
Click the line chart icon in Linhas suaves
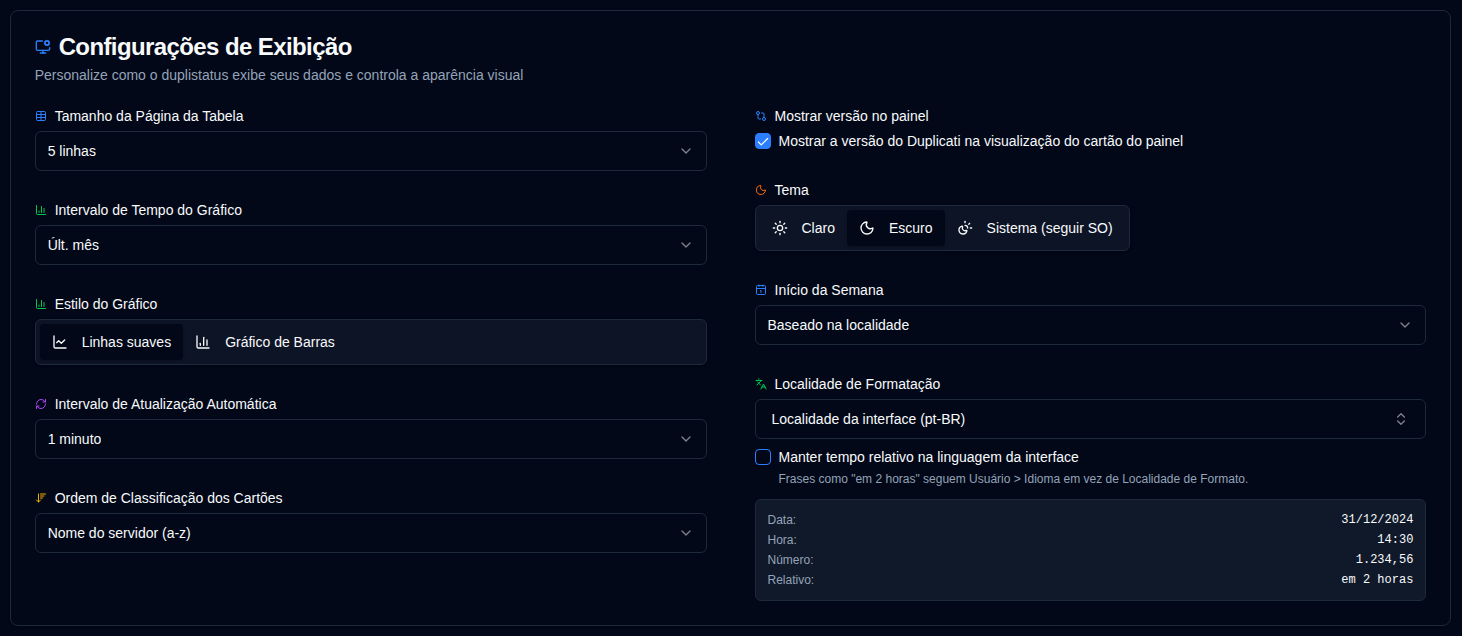click(60, 342)
